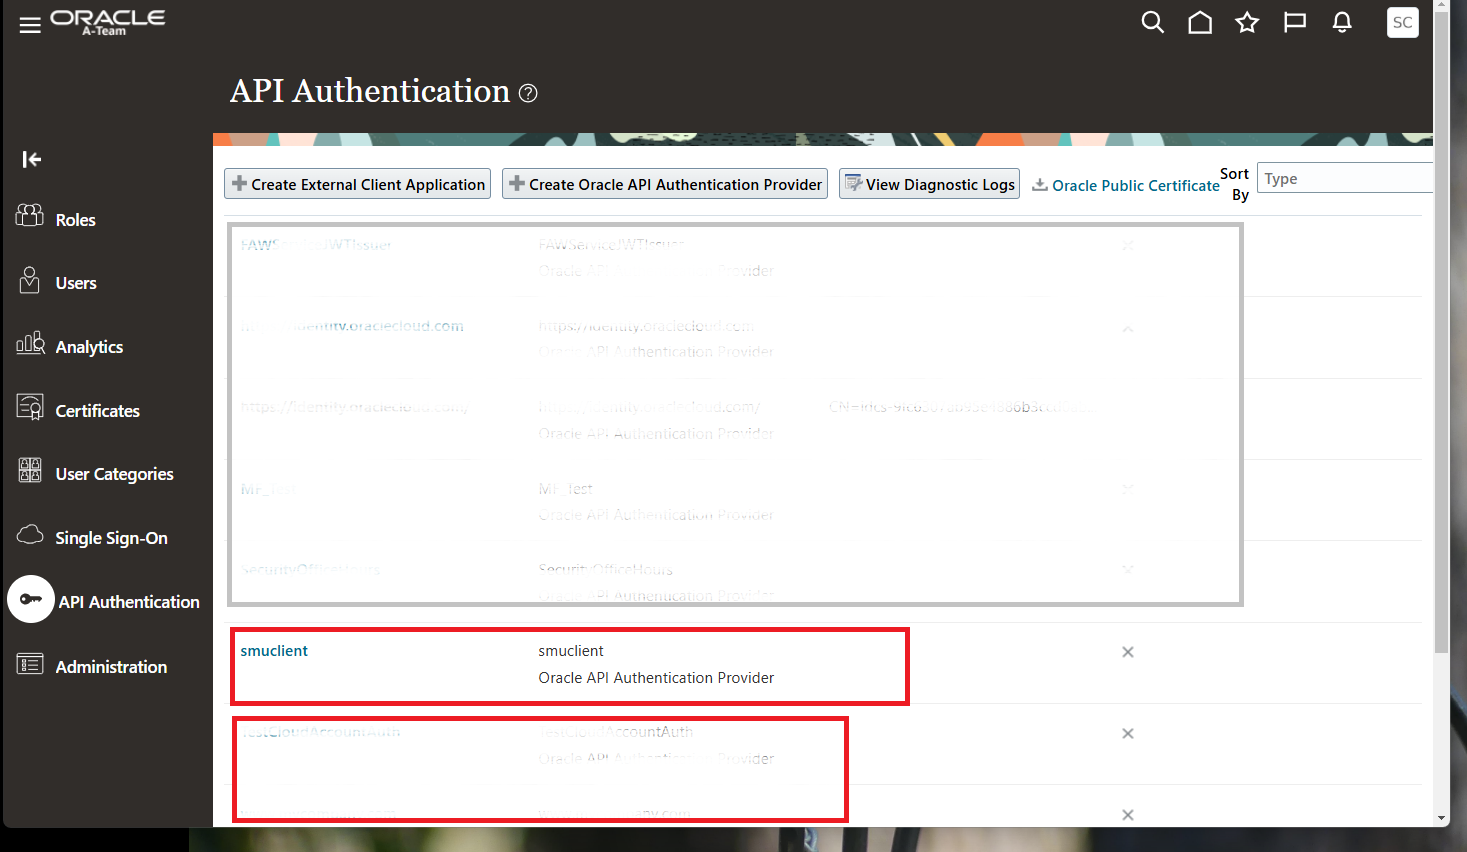Open Notifications bell icon

[1342, 22]
